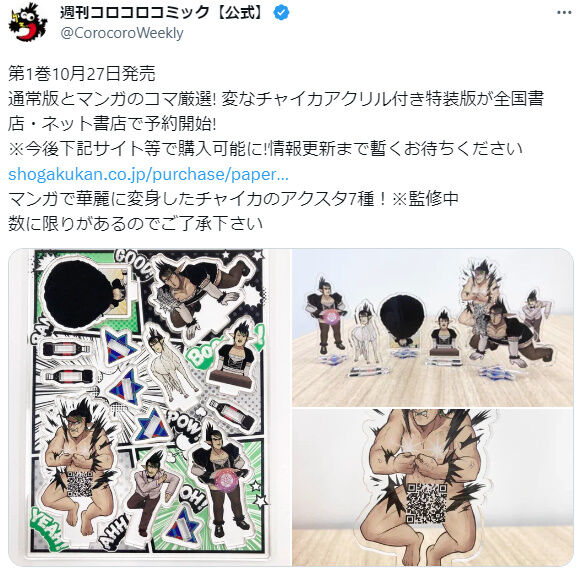Click the POW! speech bubble on the sheet
The image size is (584, 574).
pyautogui.click(x=185, y=422)
